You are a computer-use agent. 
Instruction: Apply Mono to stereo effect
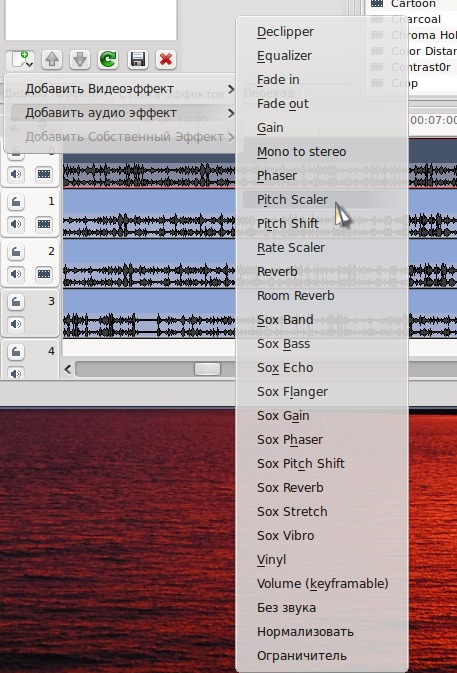click(x=322, y=152)
